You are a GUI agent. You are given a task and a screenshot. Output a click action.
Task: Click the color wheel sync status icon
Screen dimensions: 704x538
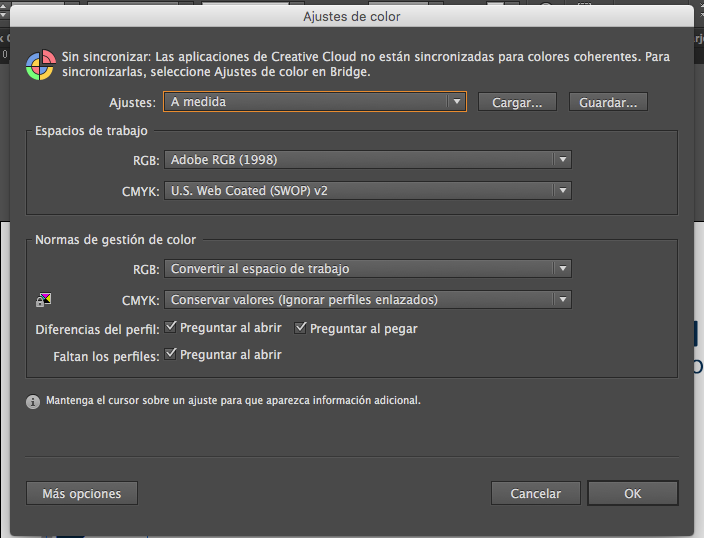pyautogui.click(x=41, y=65)
